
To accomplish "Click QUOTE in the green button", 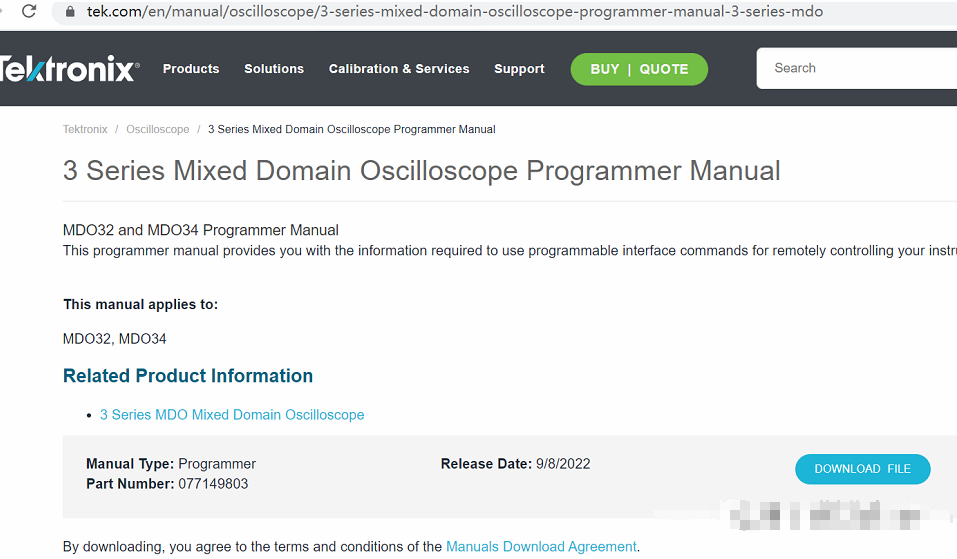I will 664,69.
